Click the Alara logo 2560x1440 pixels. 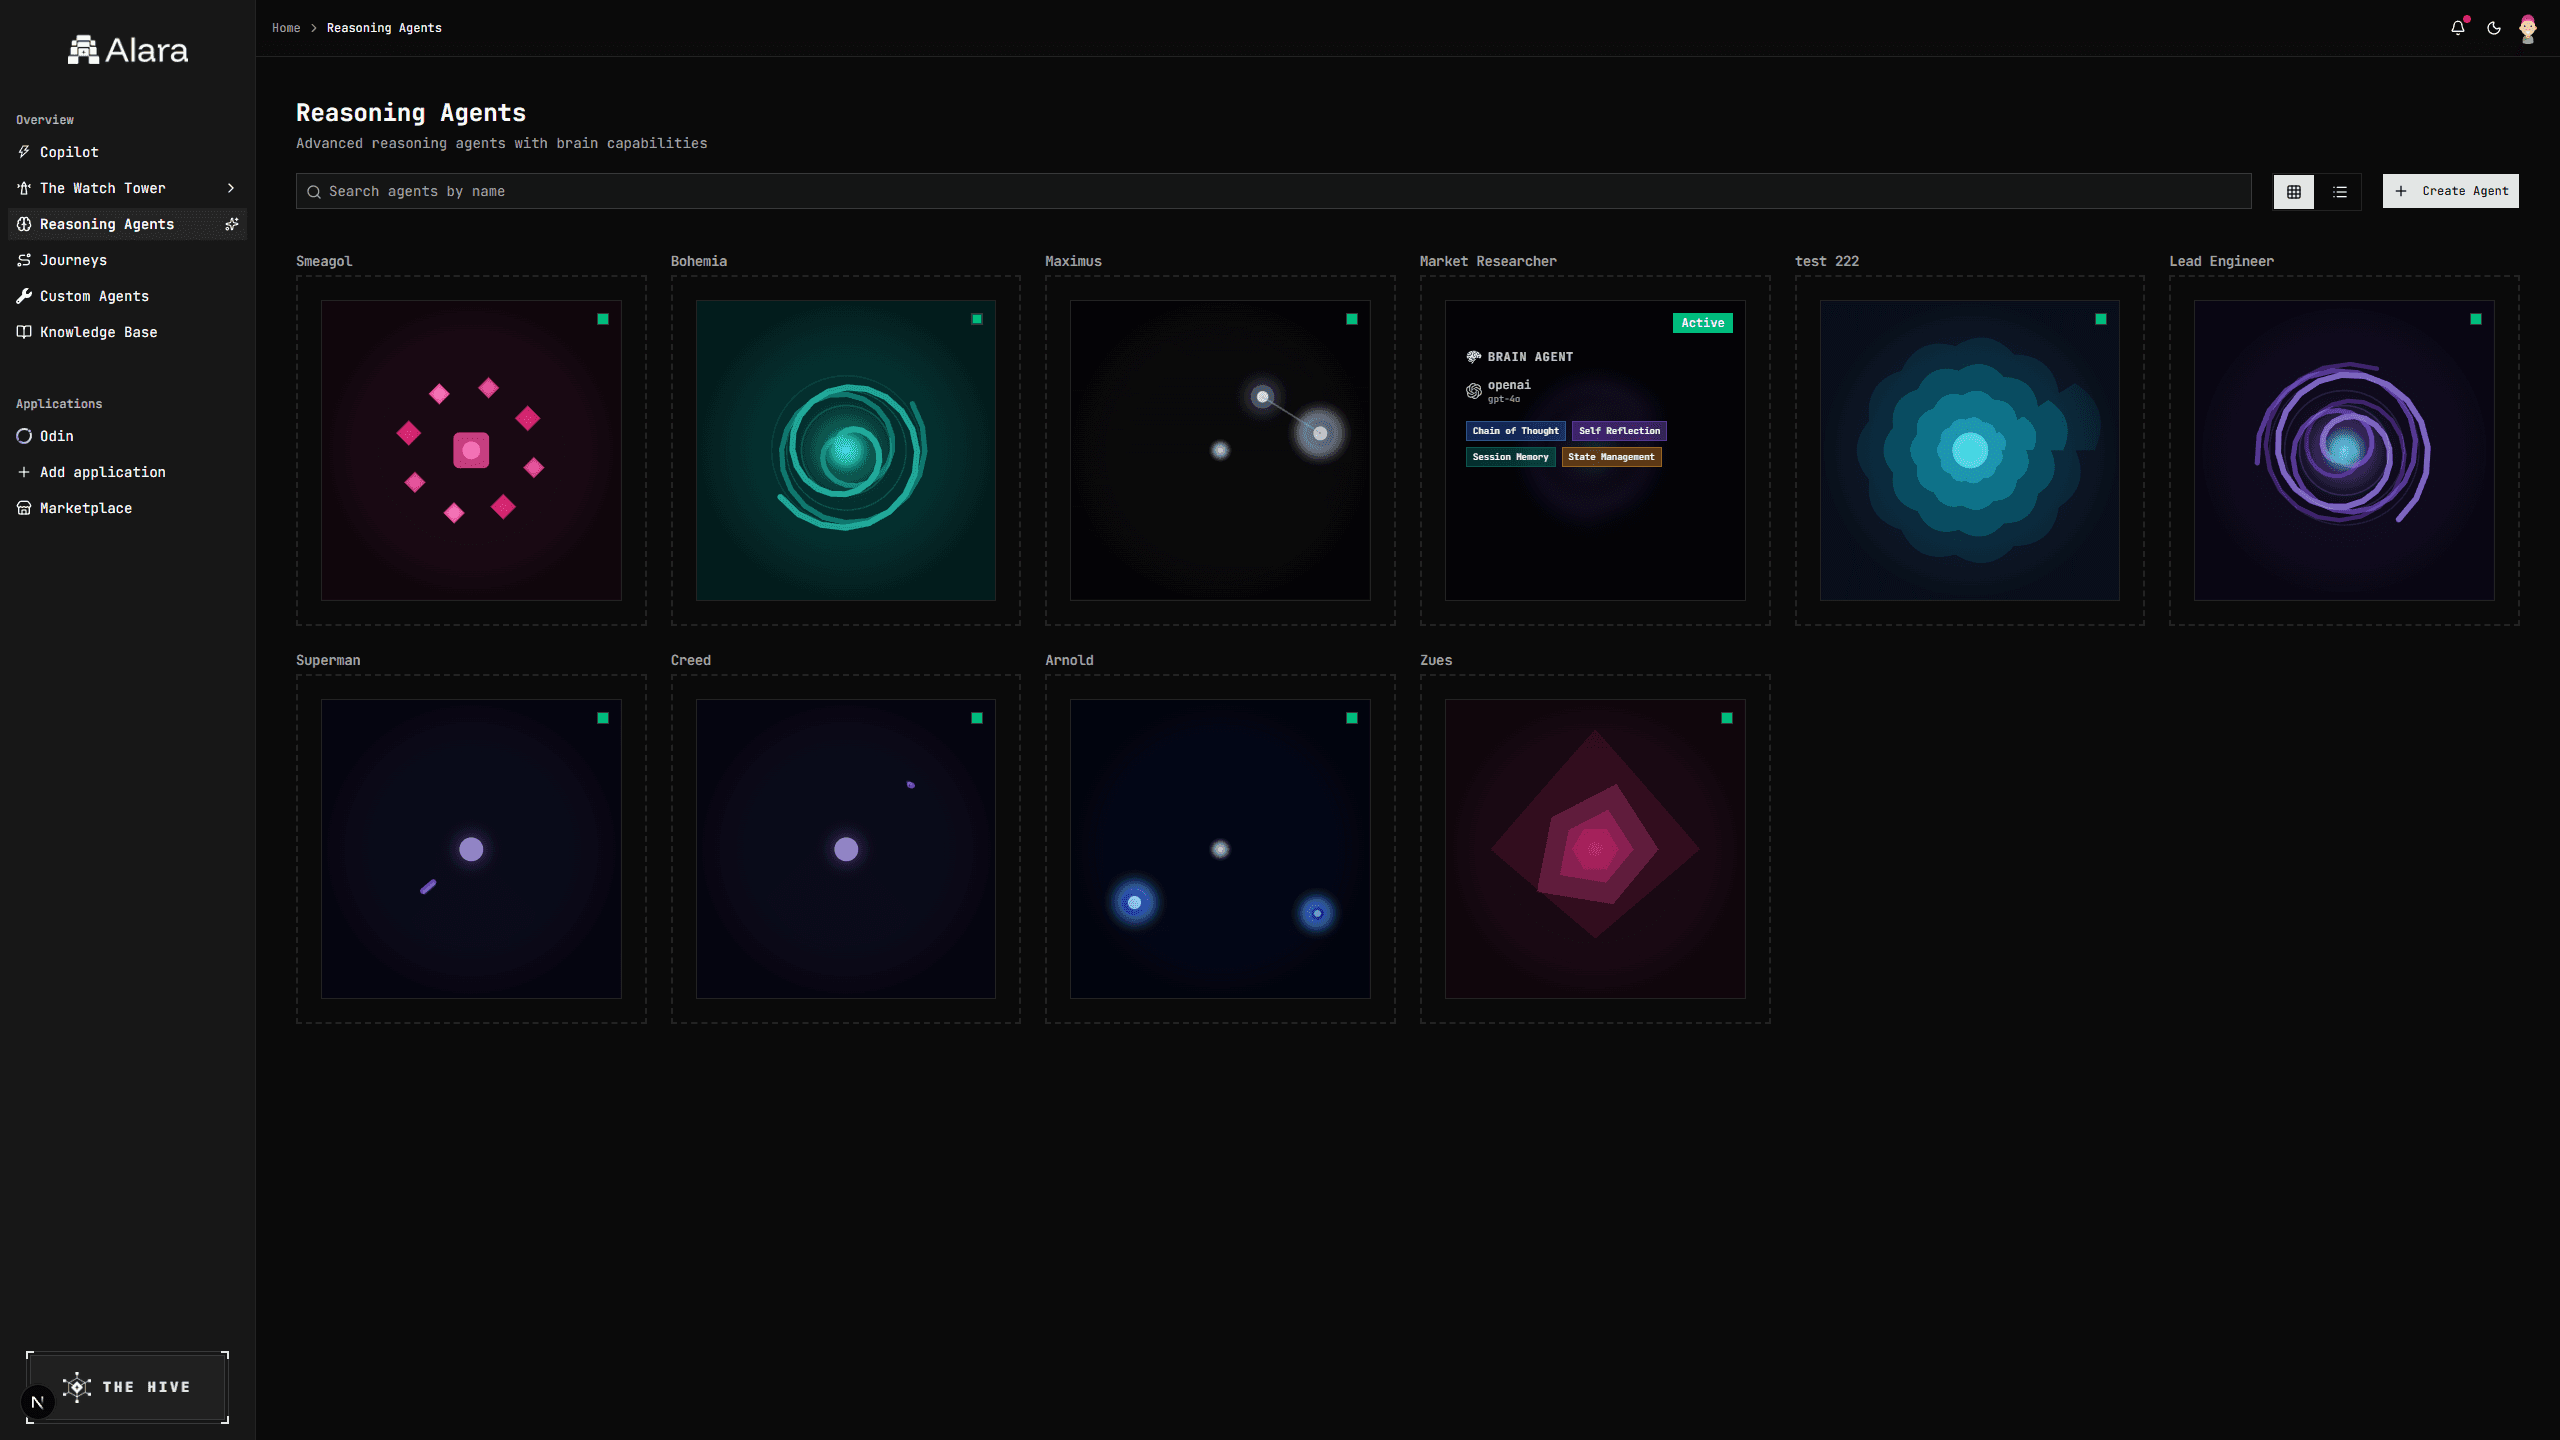pyautogui.click(x=127, y=48)
